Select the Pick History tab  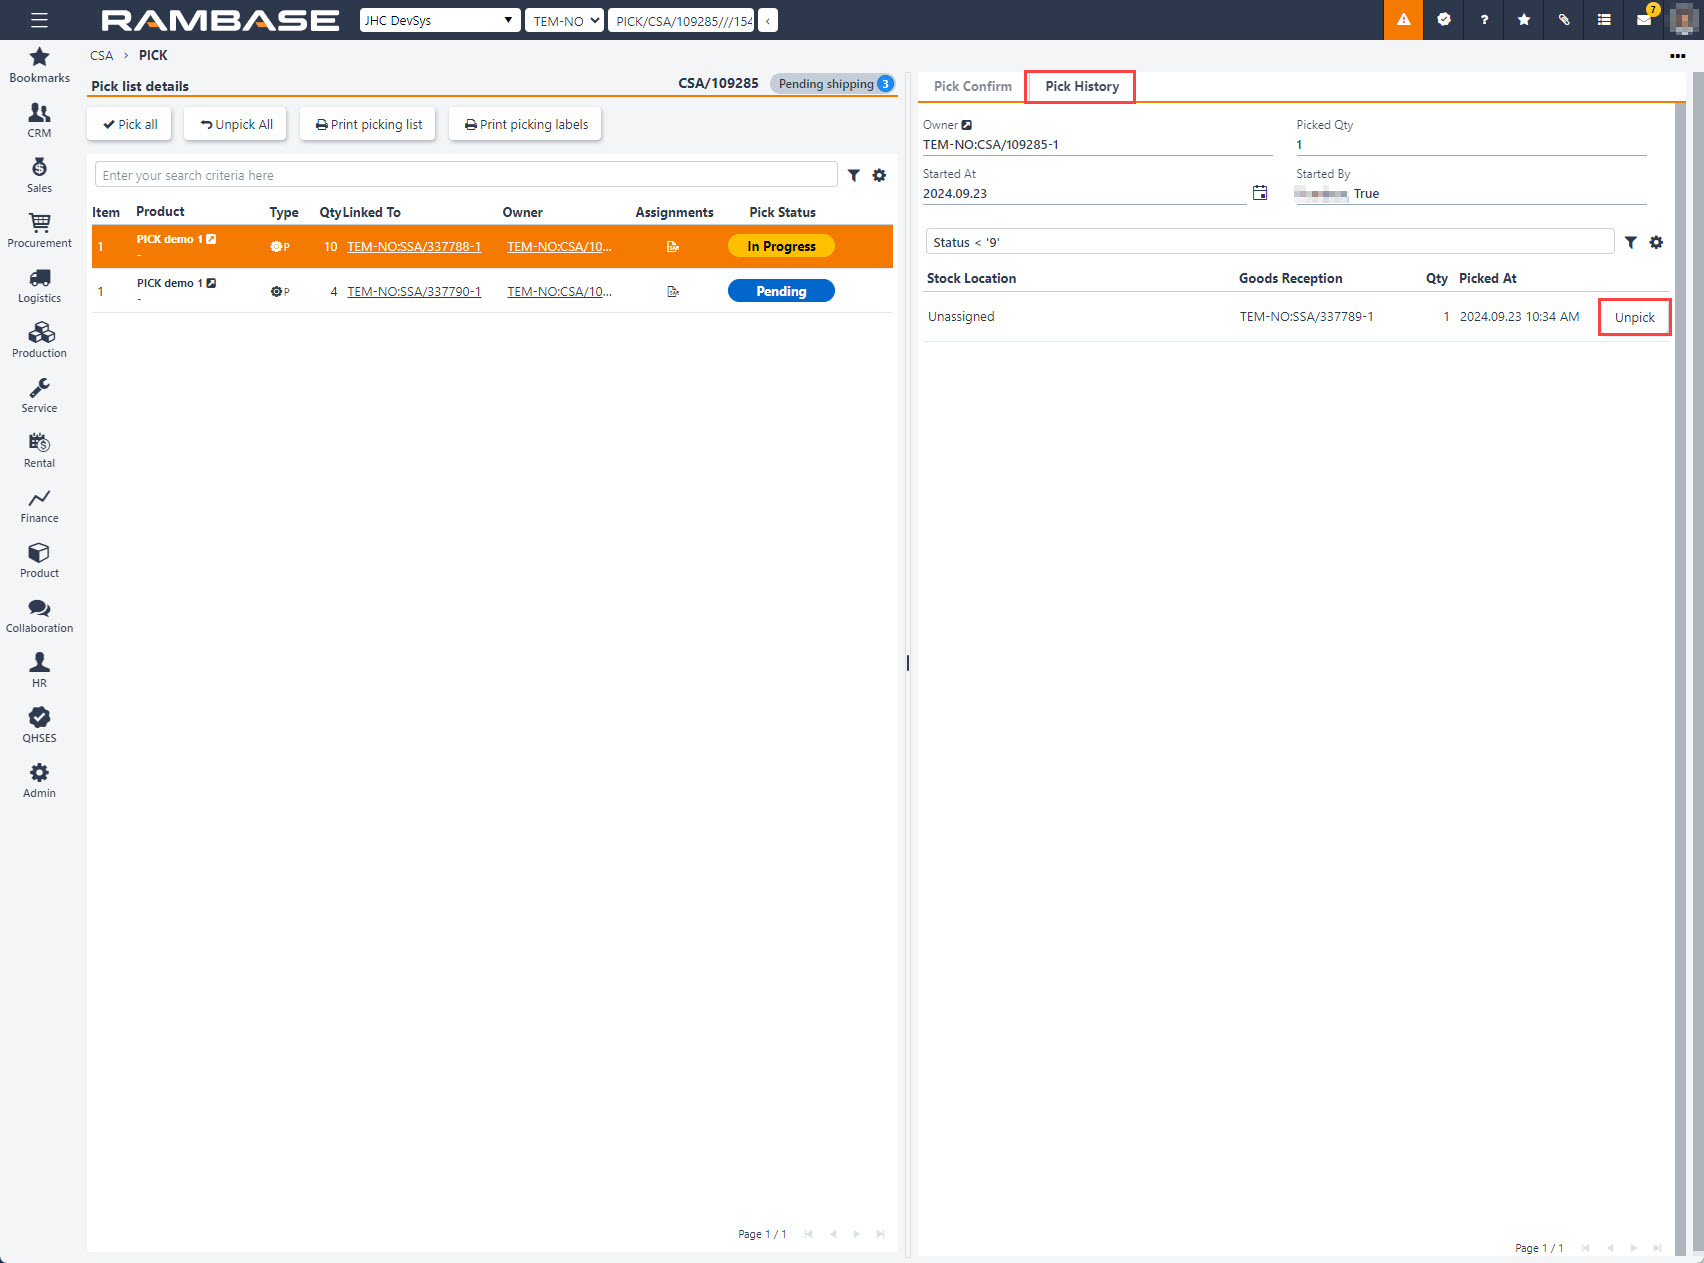pos(1081,86)
